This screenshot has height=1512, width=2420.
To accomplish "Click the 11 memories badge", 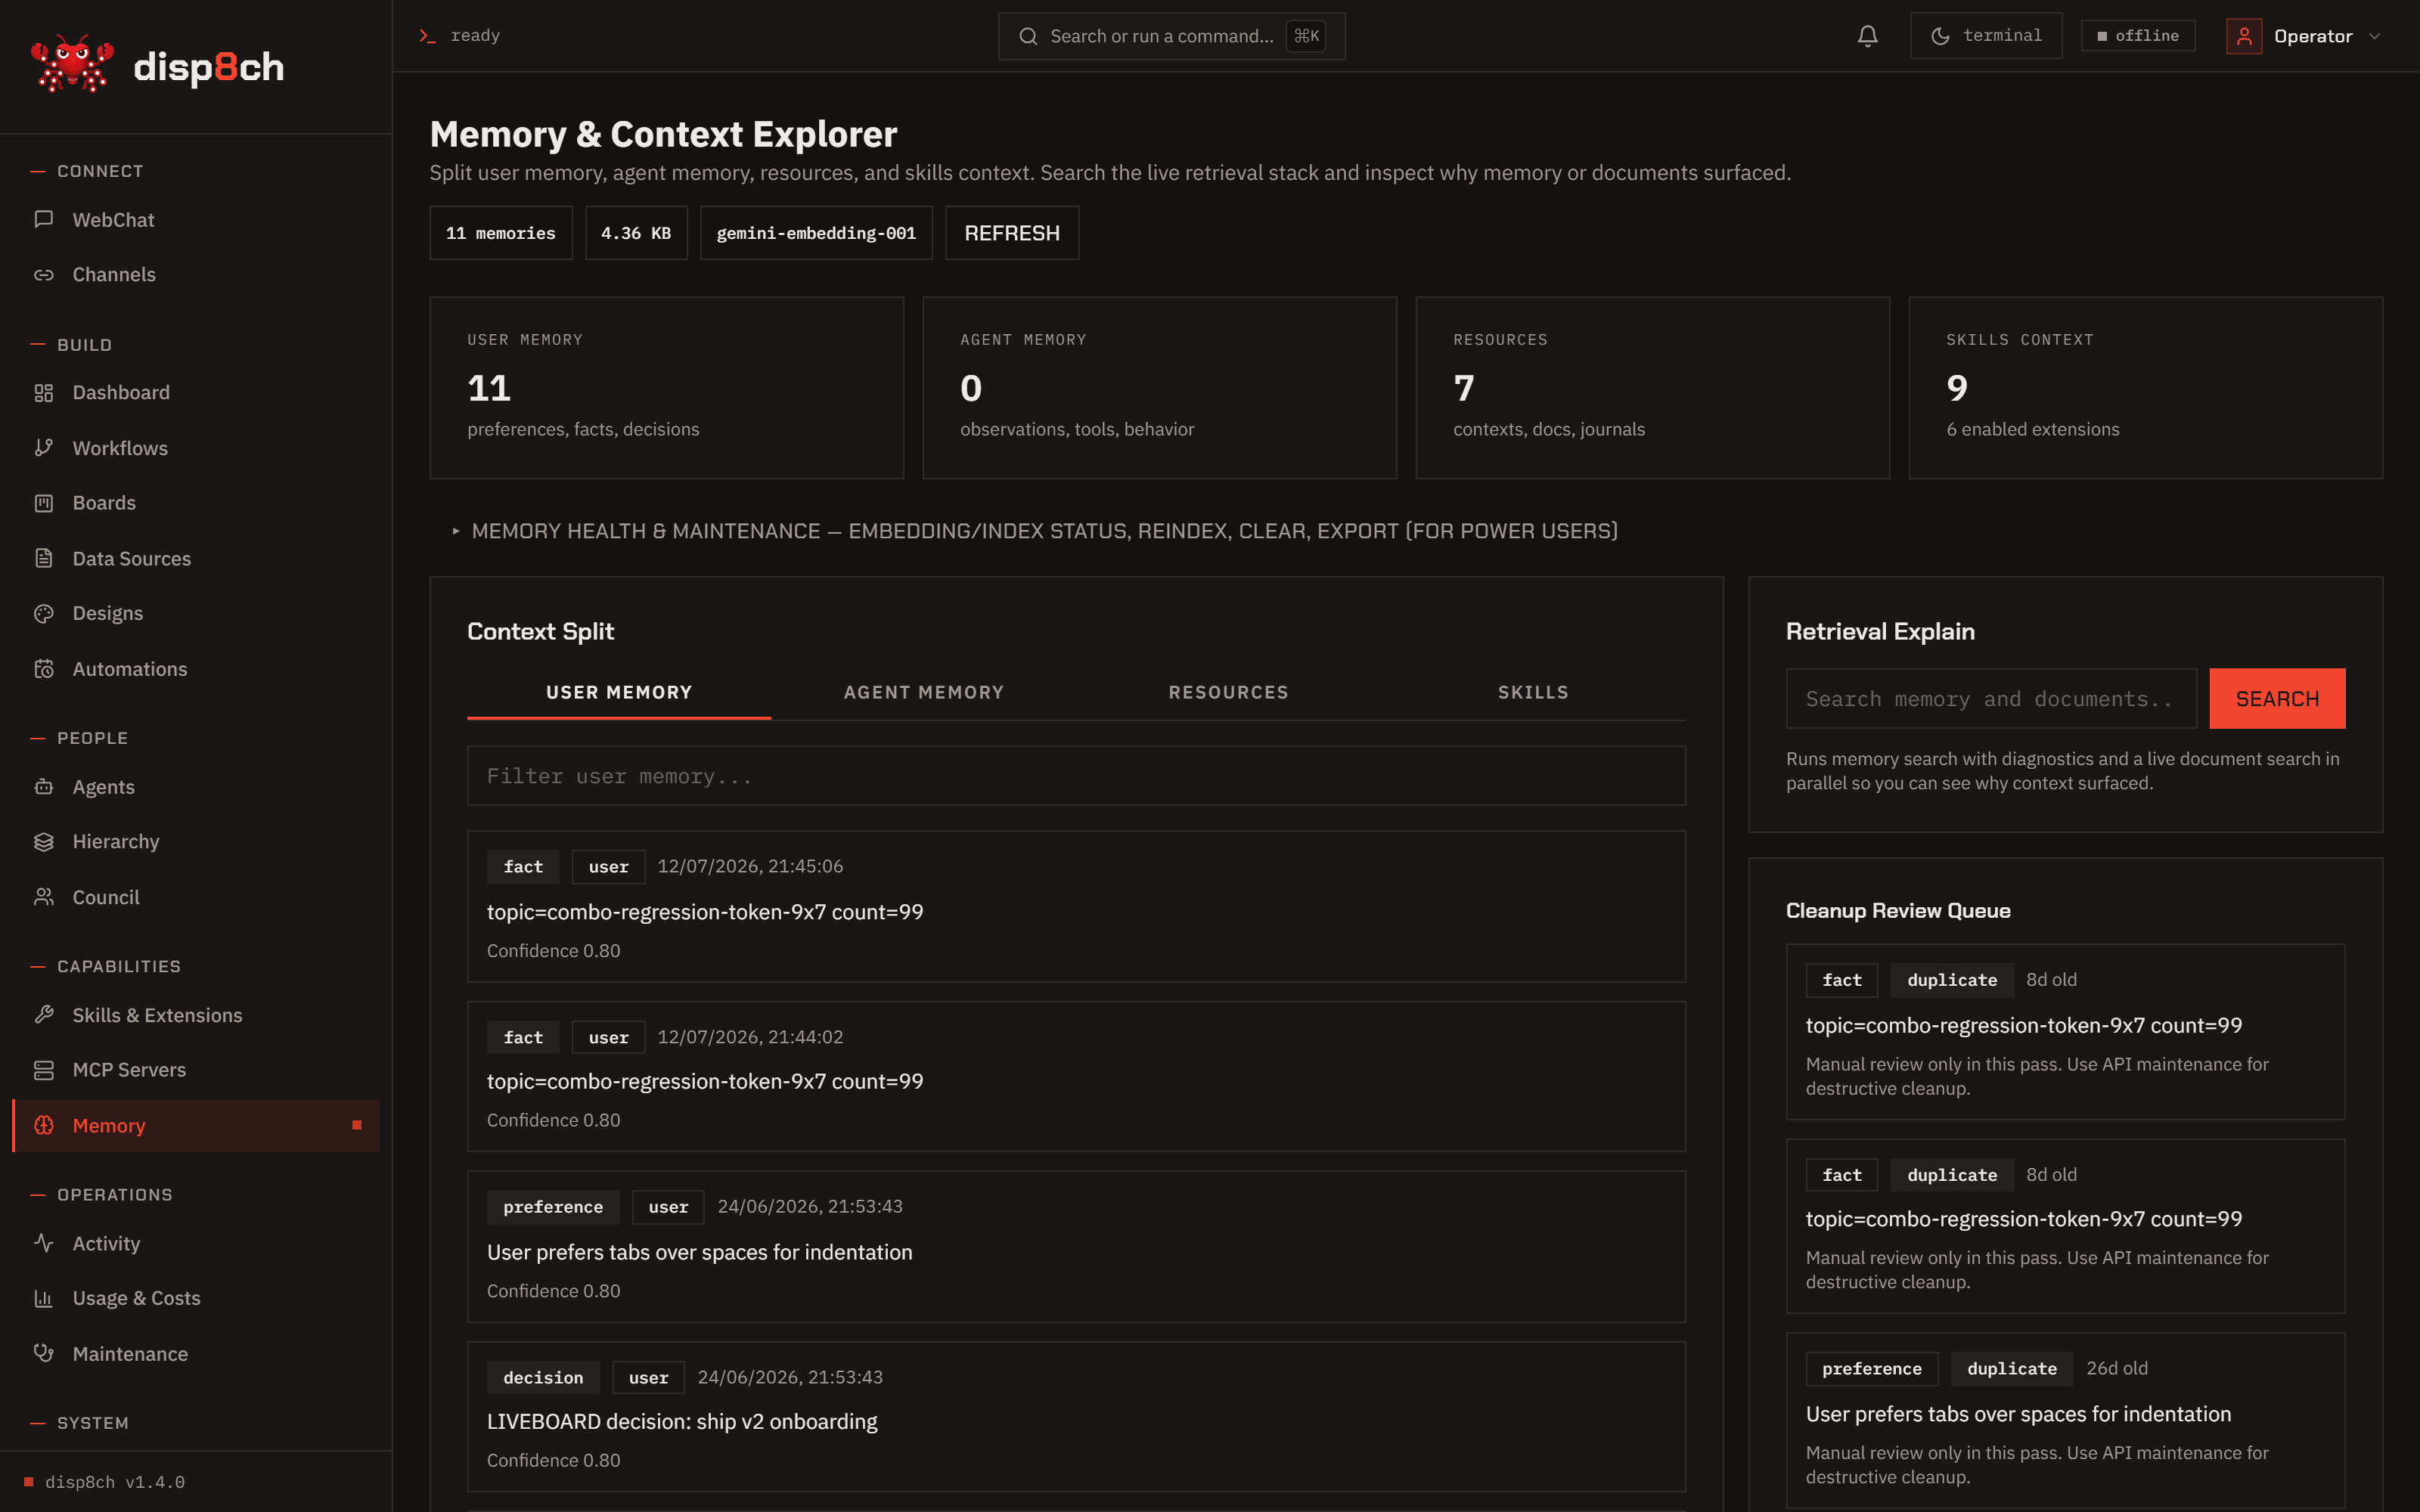I will tap(501, 233).
